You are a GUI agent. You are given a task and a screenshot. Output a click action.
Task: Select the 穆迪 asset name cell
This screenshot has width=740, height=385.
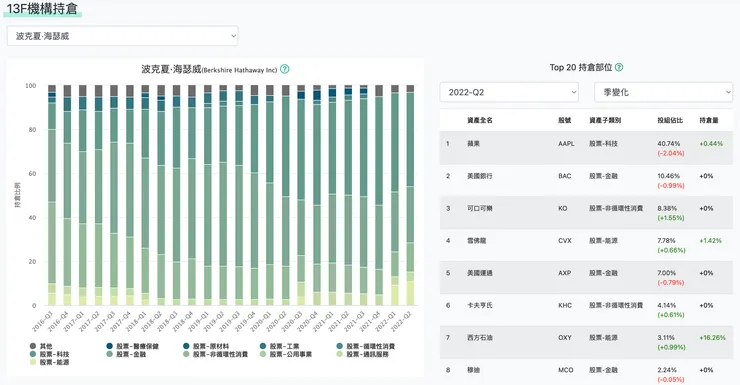pos(473,370)
